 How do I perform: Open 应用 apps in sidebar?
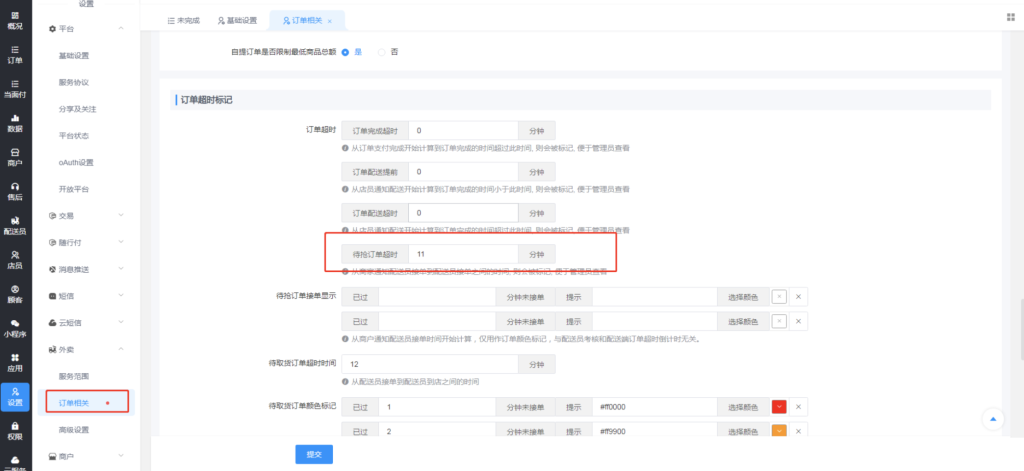(14, 362)
